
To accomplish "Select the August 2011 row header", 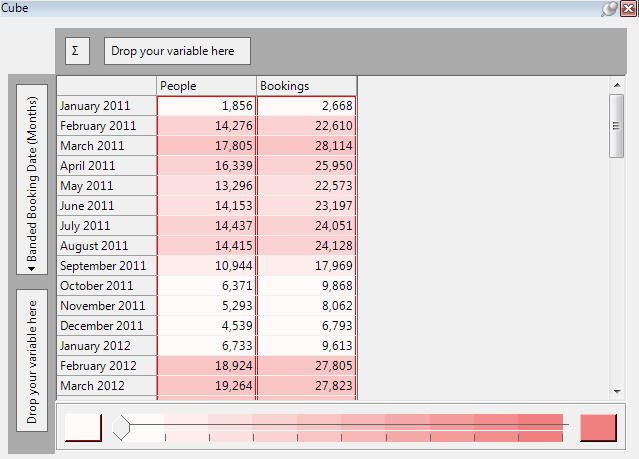I will 107,246.
